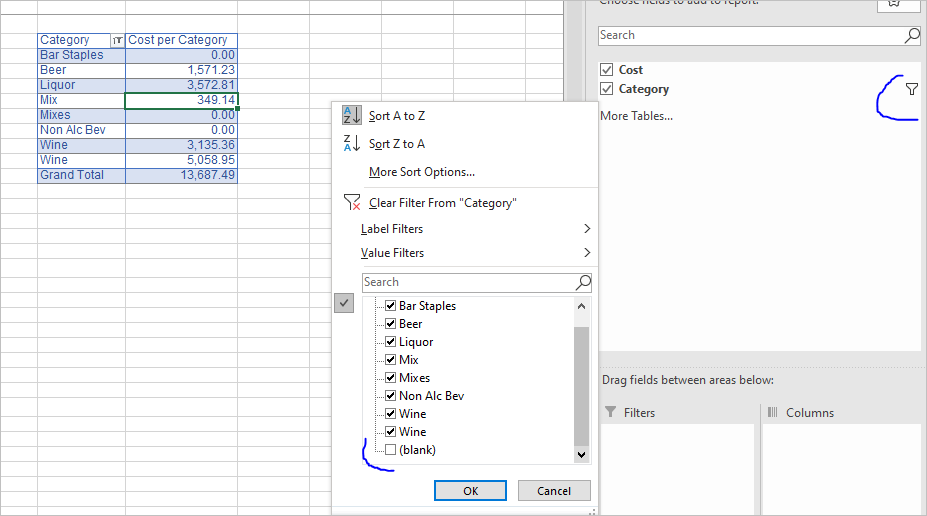Click the Sort A to Z icon
927x516 pixels.
tap(352, 115)
